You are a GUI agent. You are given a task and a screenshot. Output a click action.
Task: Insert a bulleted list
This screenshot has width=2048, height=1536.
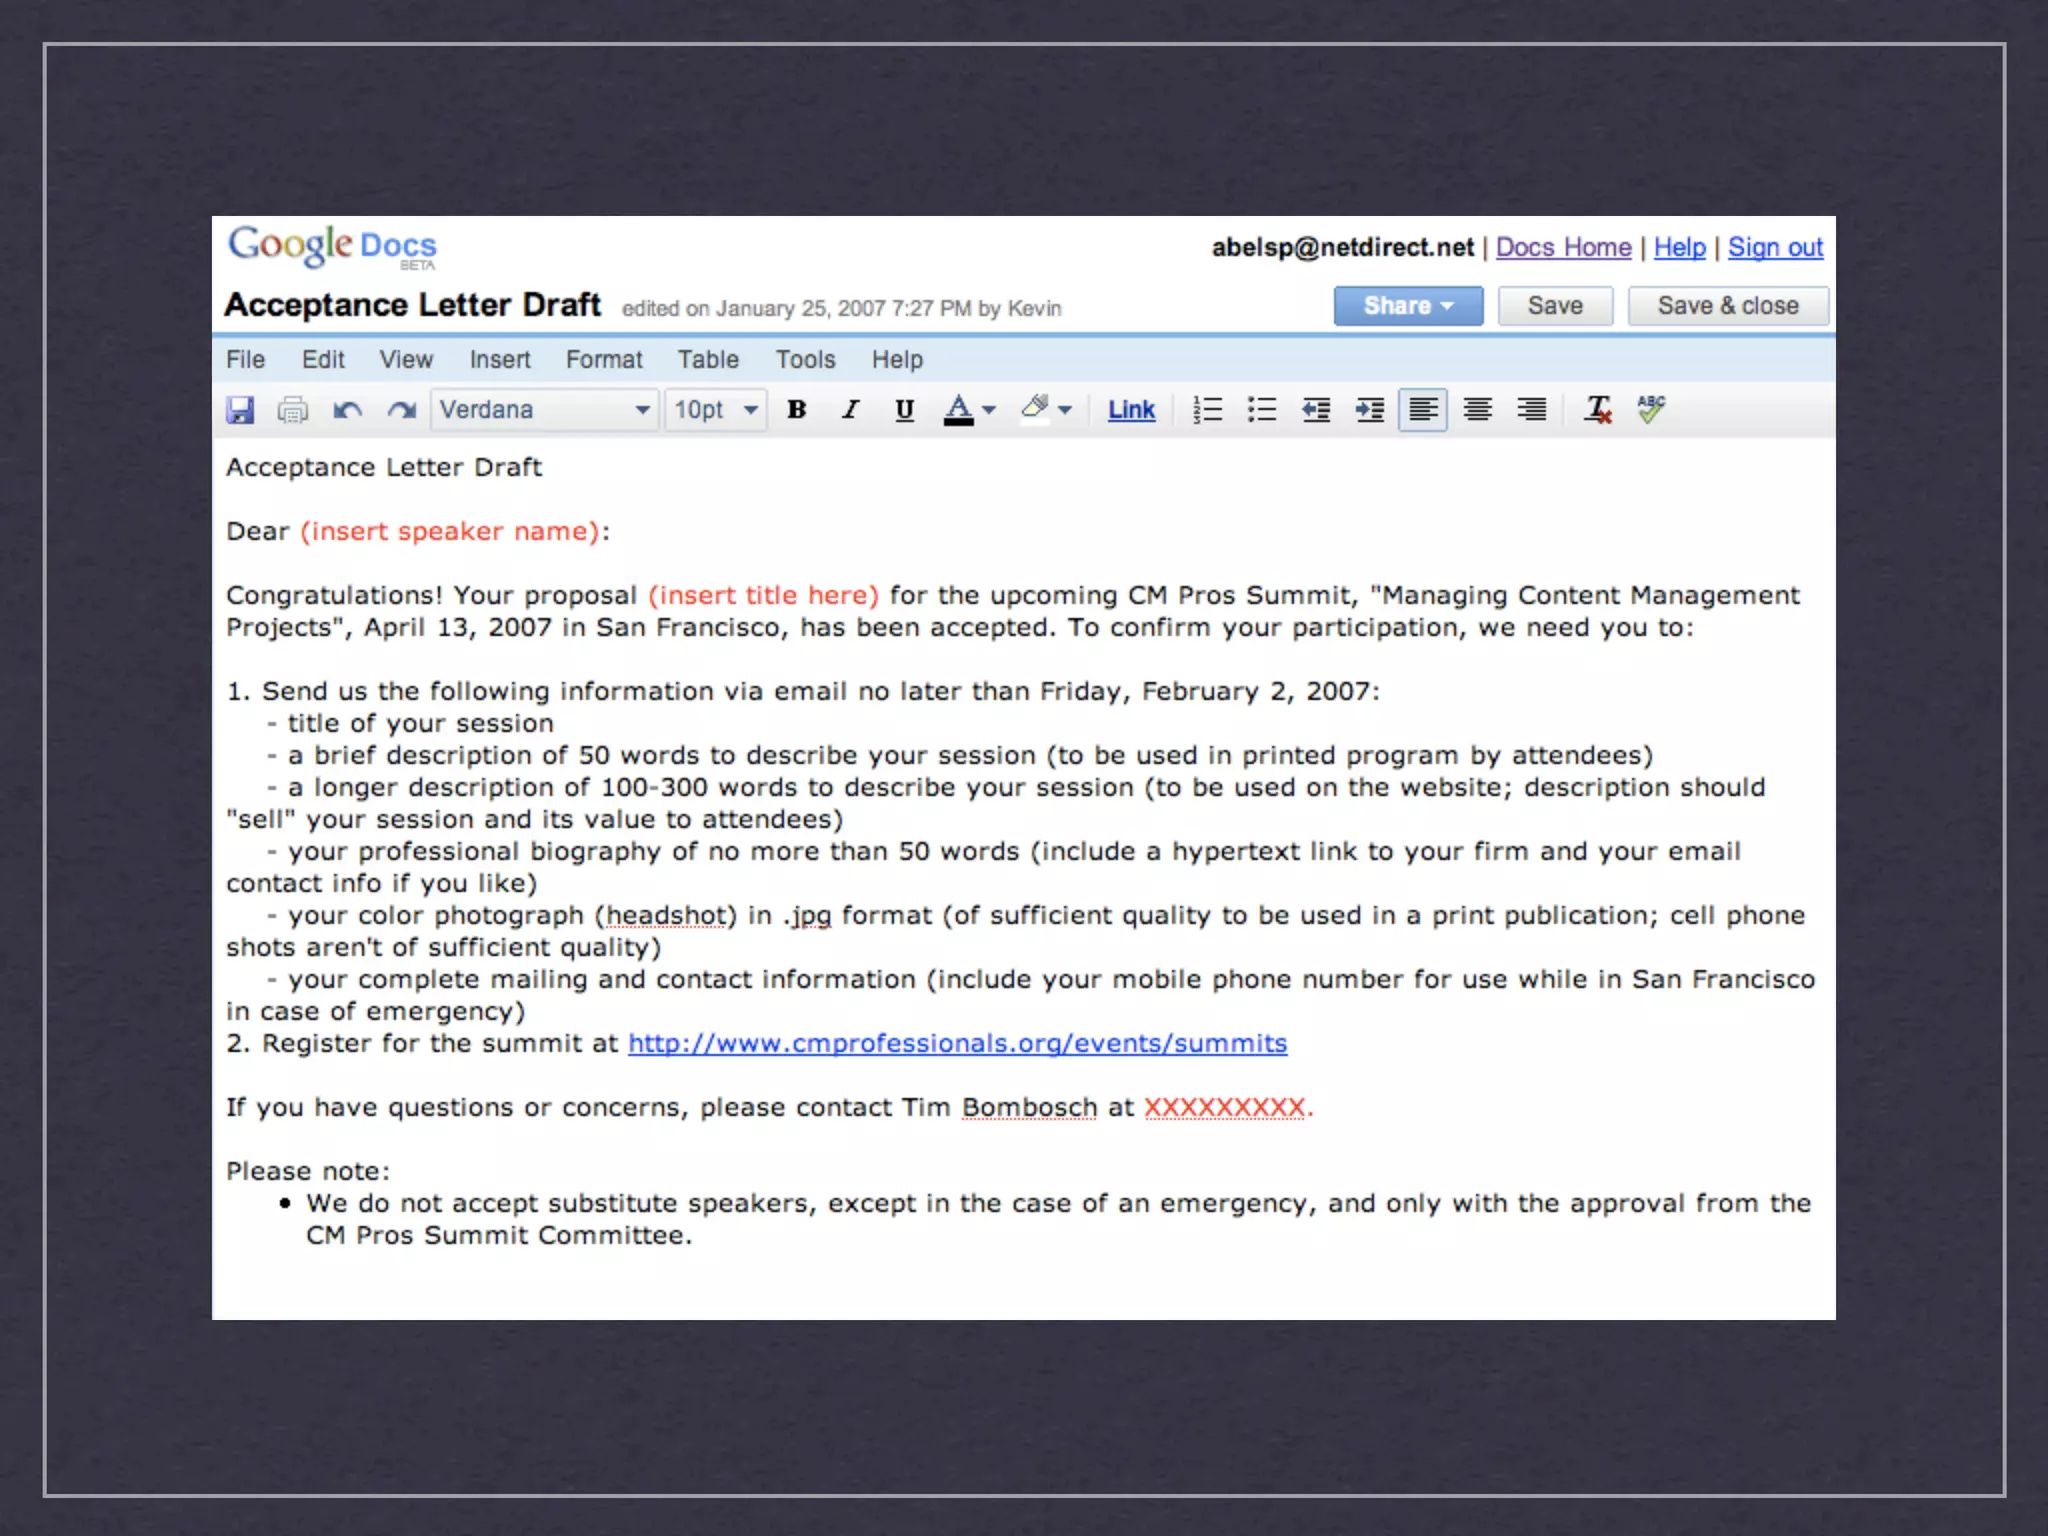click(x=1262, y=410)
